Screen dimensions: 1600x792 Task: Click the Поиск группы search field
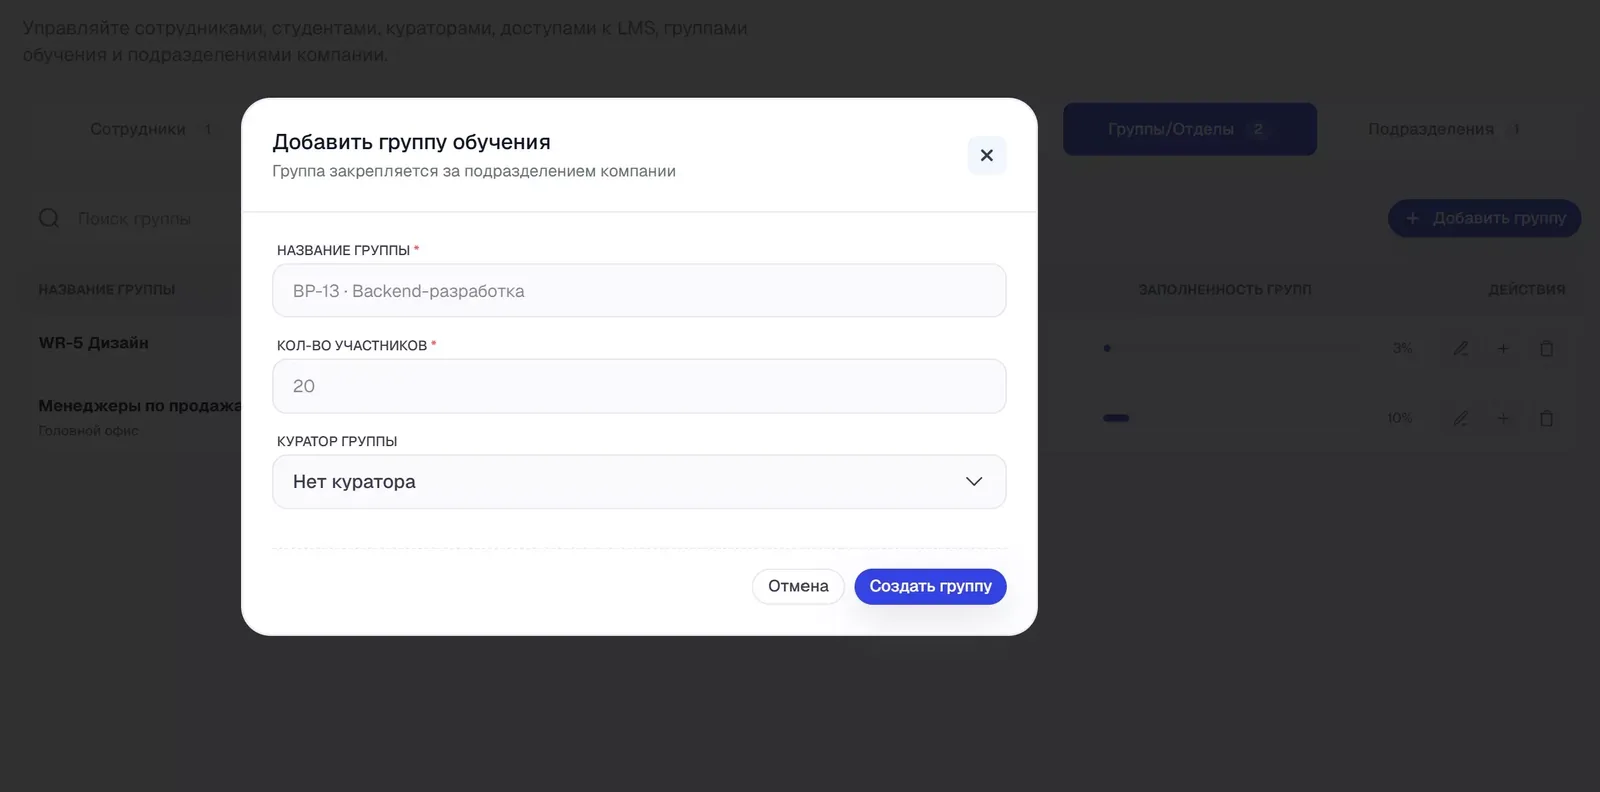coord(134,219)
